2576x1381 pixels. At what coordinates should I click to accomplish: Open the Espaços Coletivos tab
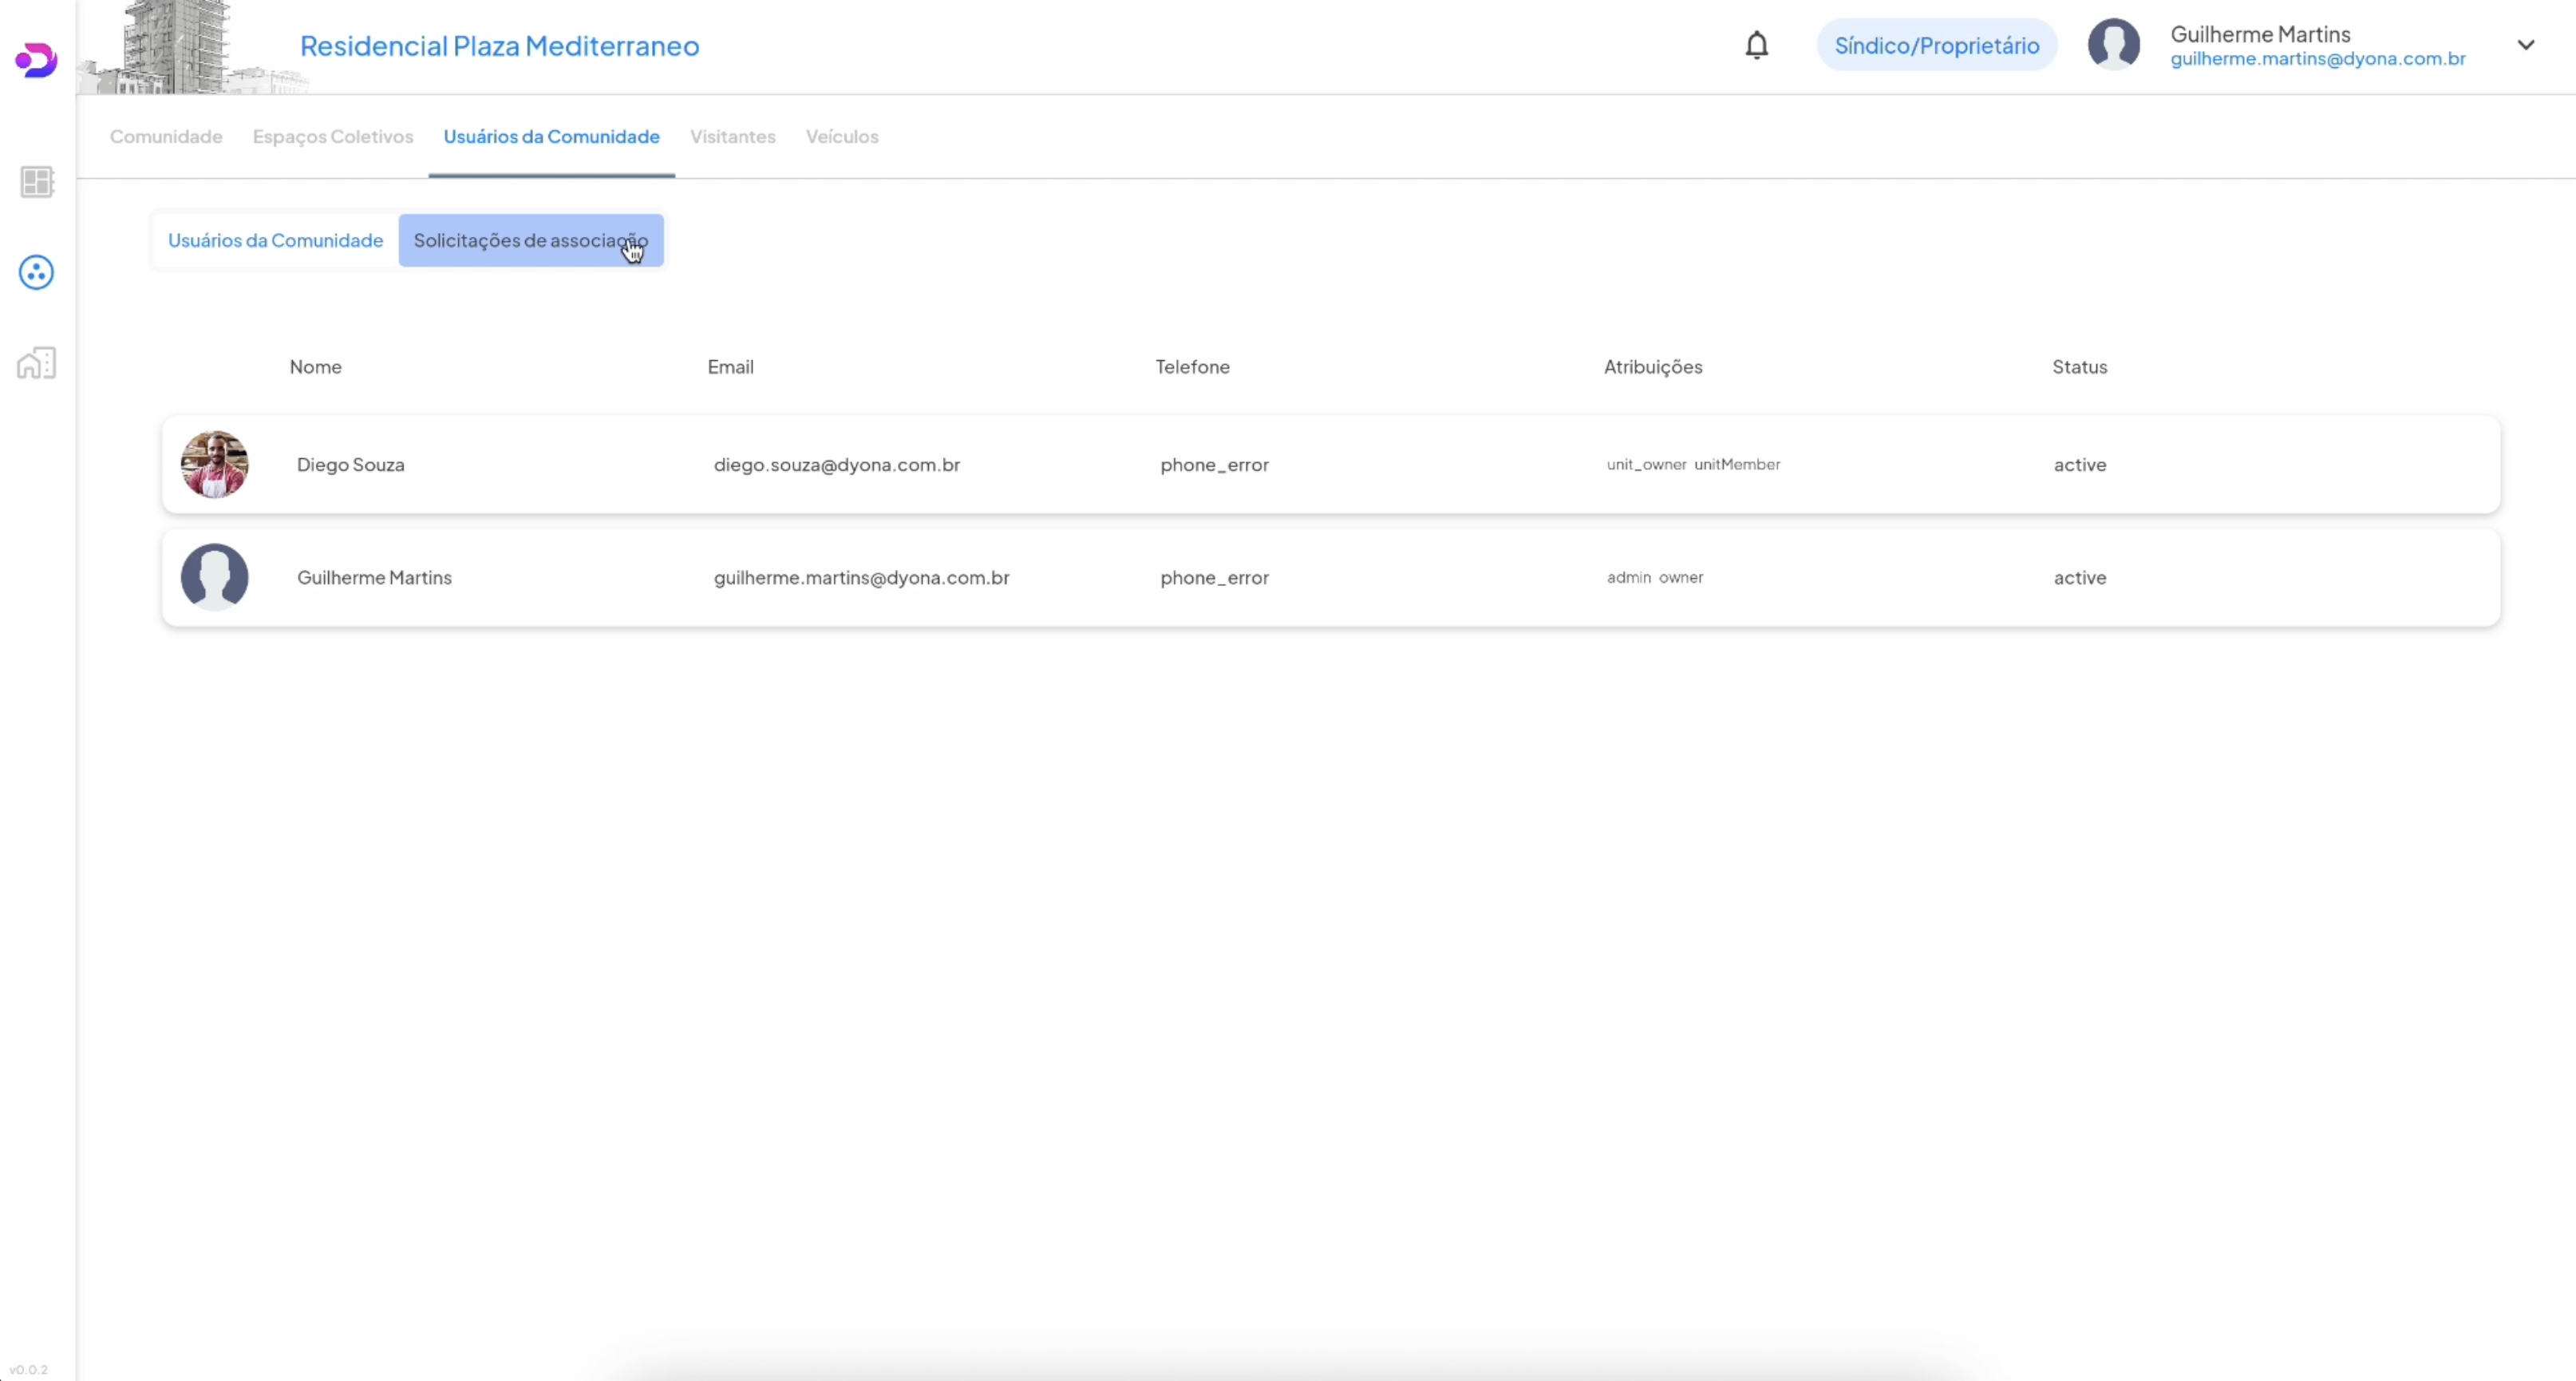pyautogui.click(x=332, y=137)
